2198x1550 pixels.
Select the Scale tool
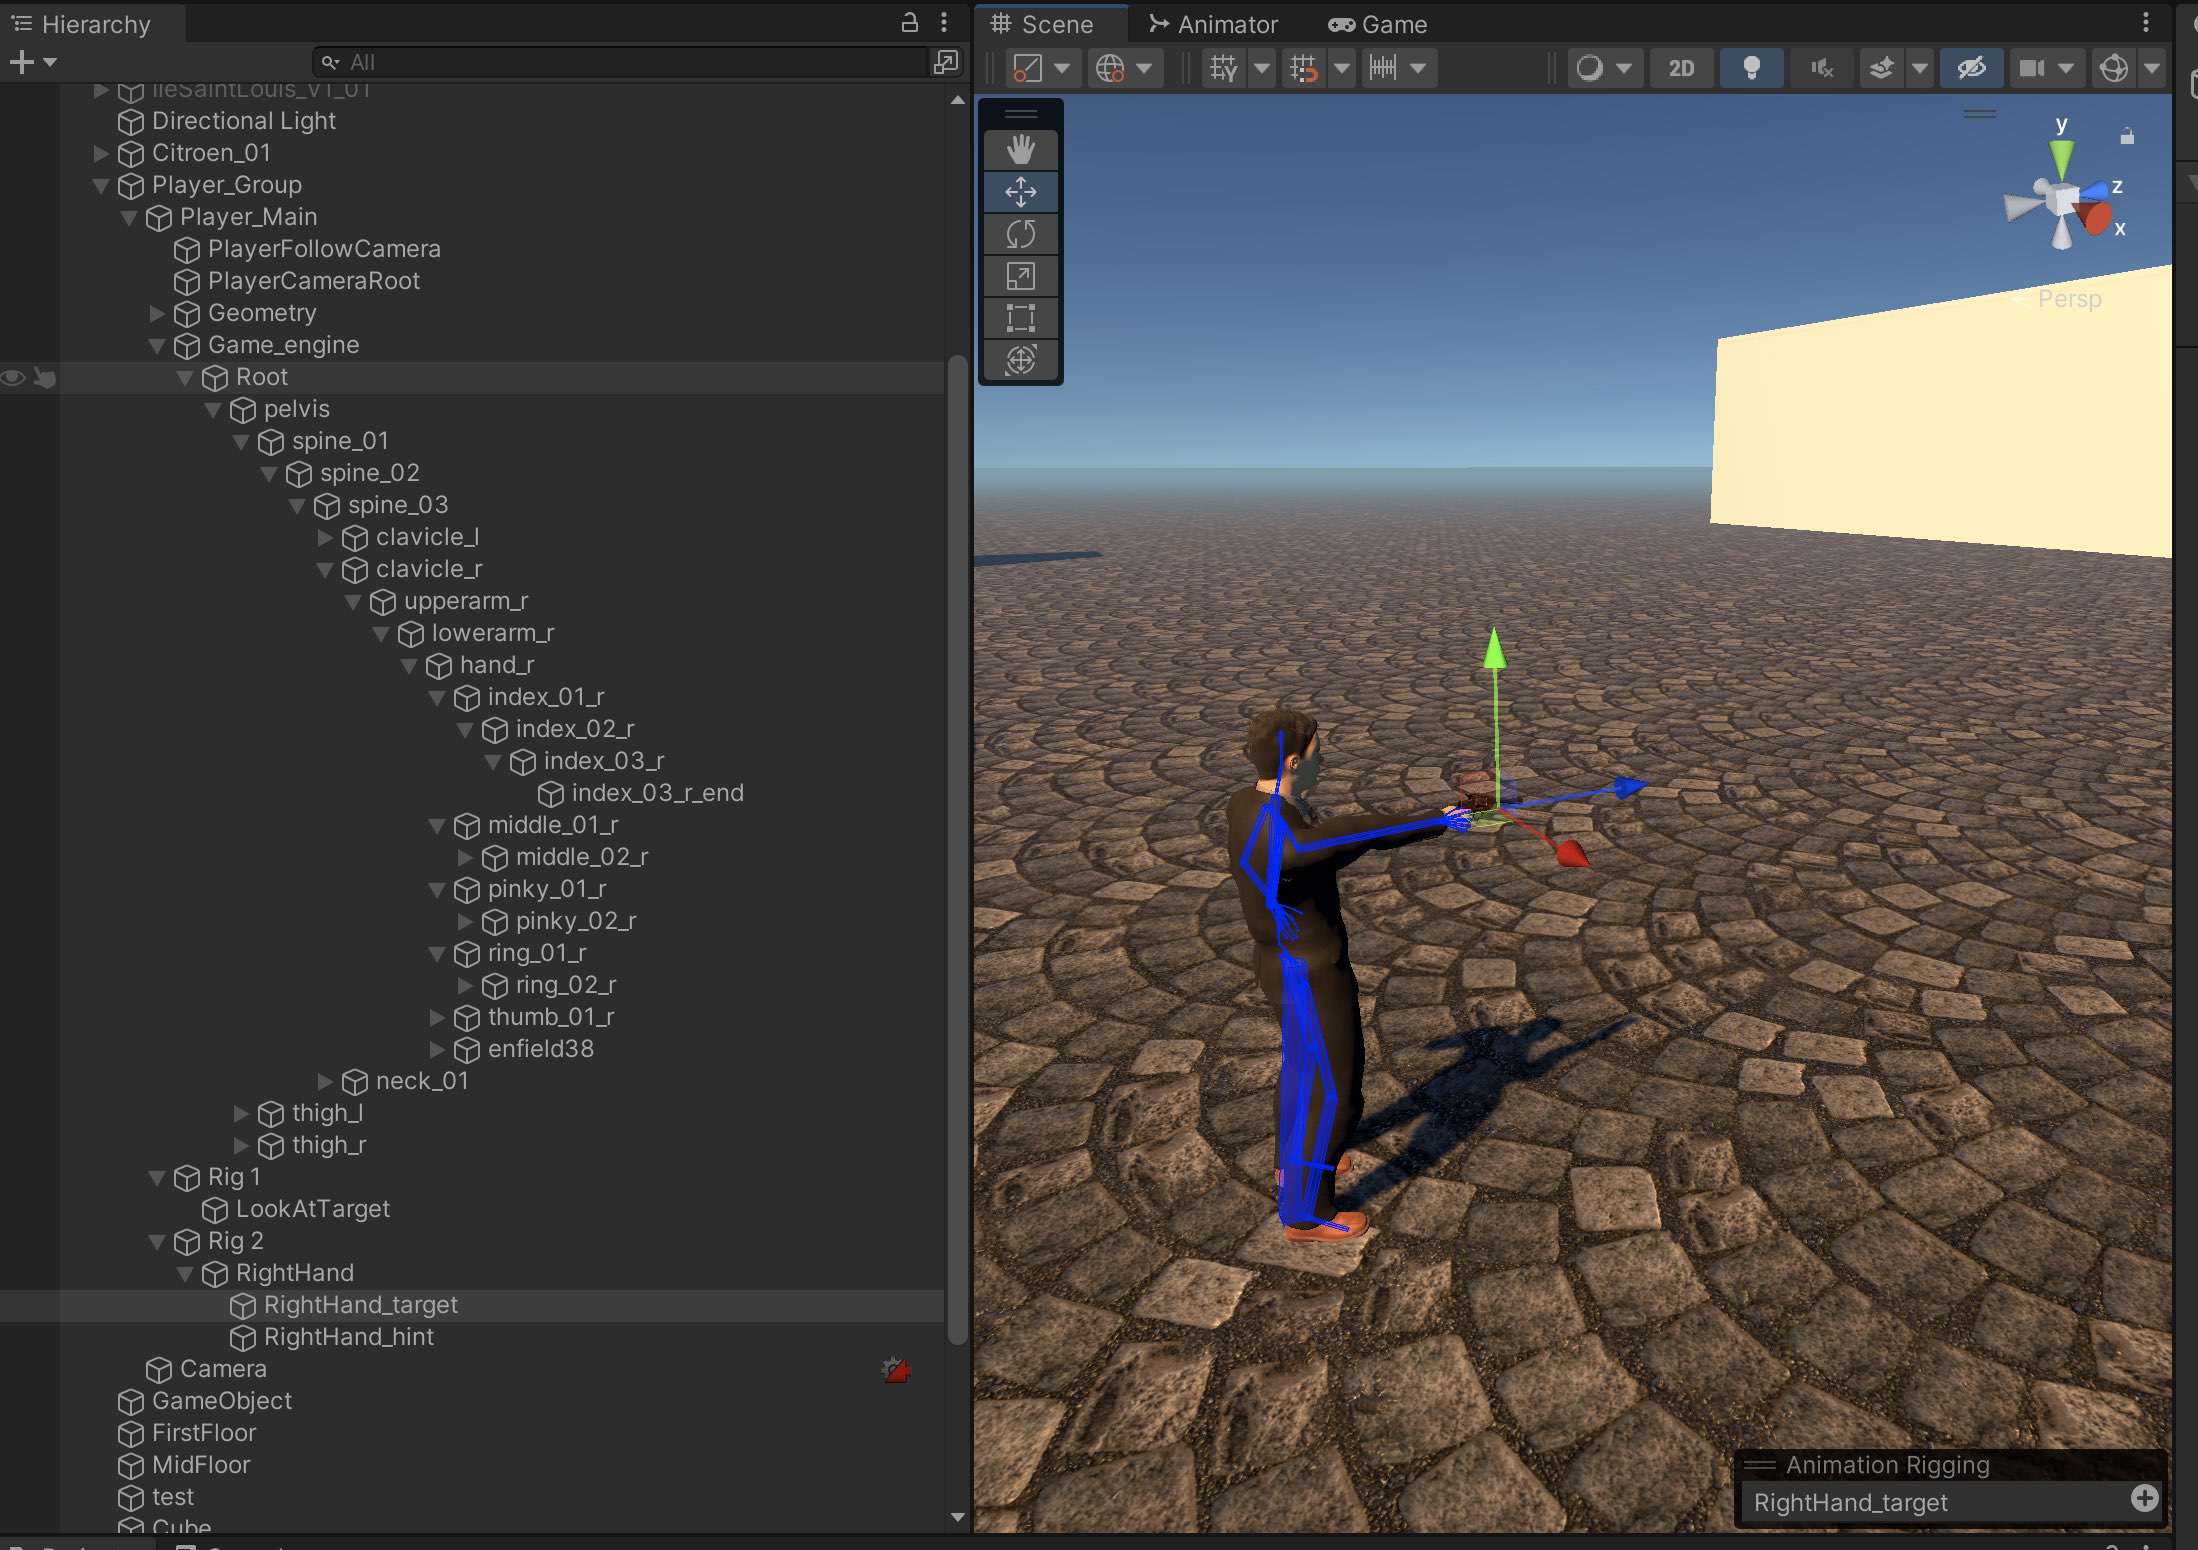click(1020, 276)
